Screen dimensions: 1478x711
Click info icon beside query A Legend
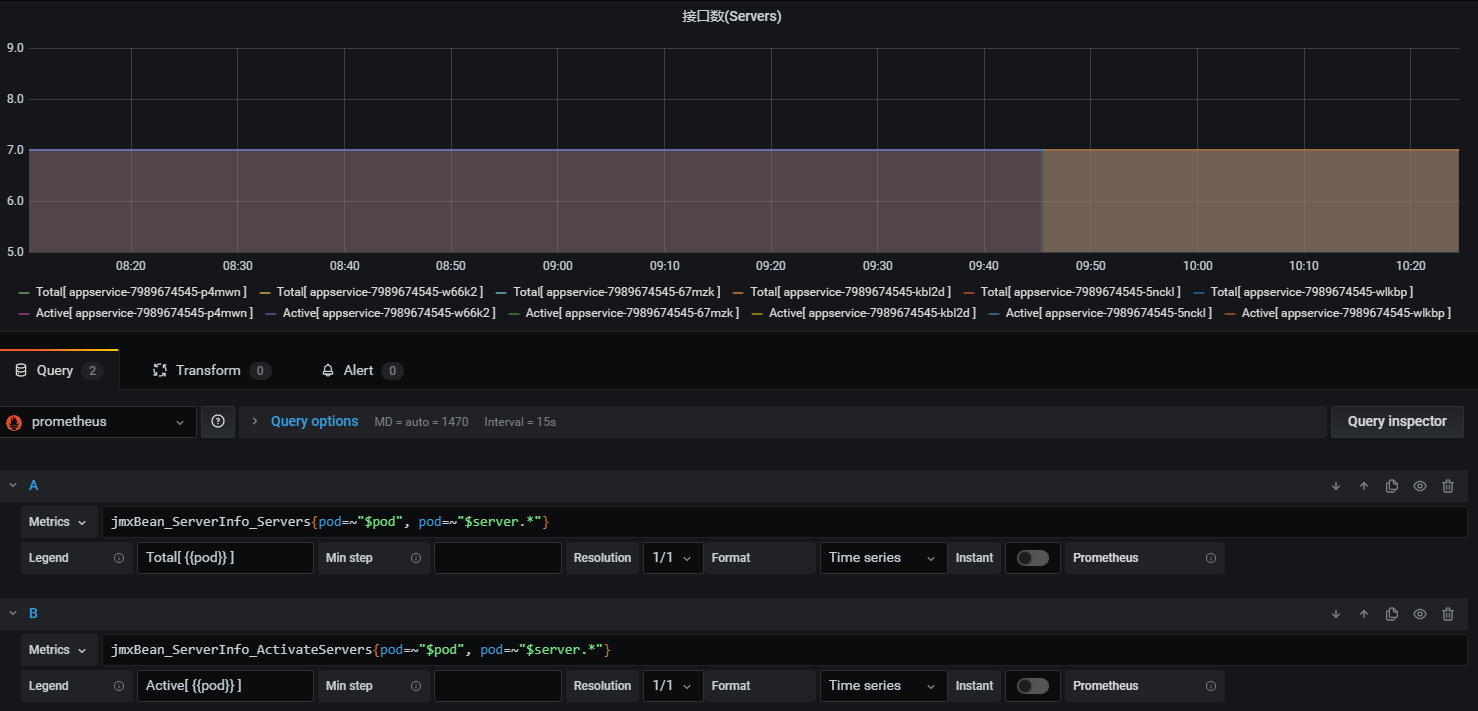[x=119, y=558]
